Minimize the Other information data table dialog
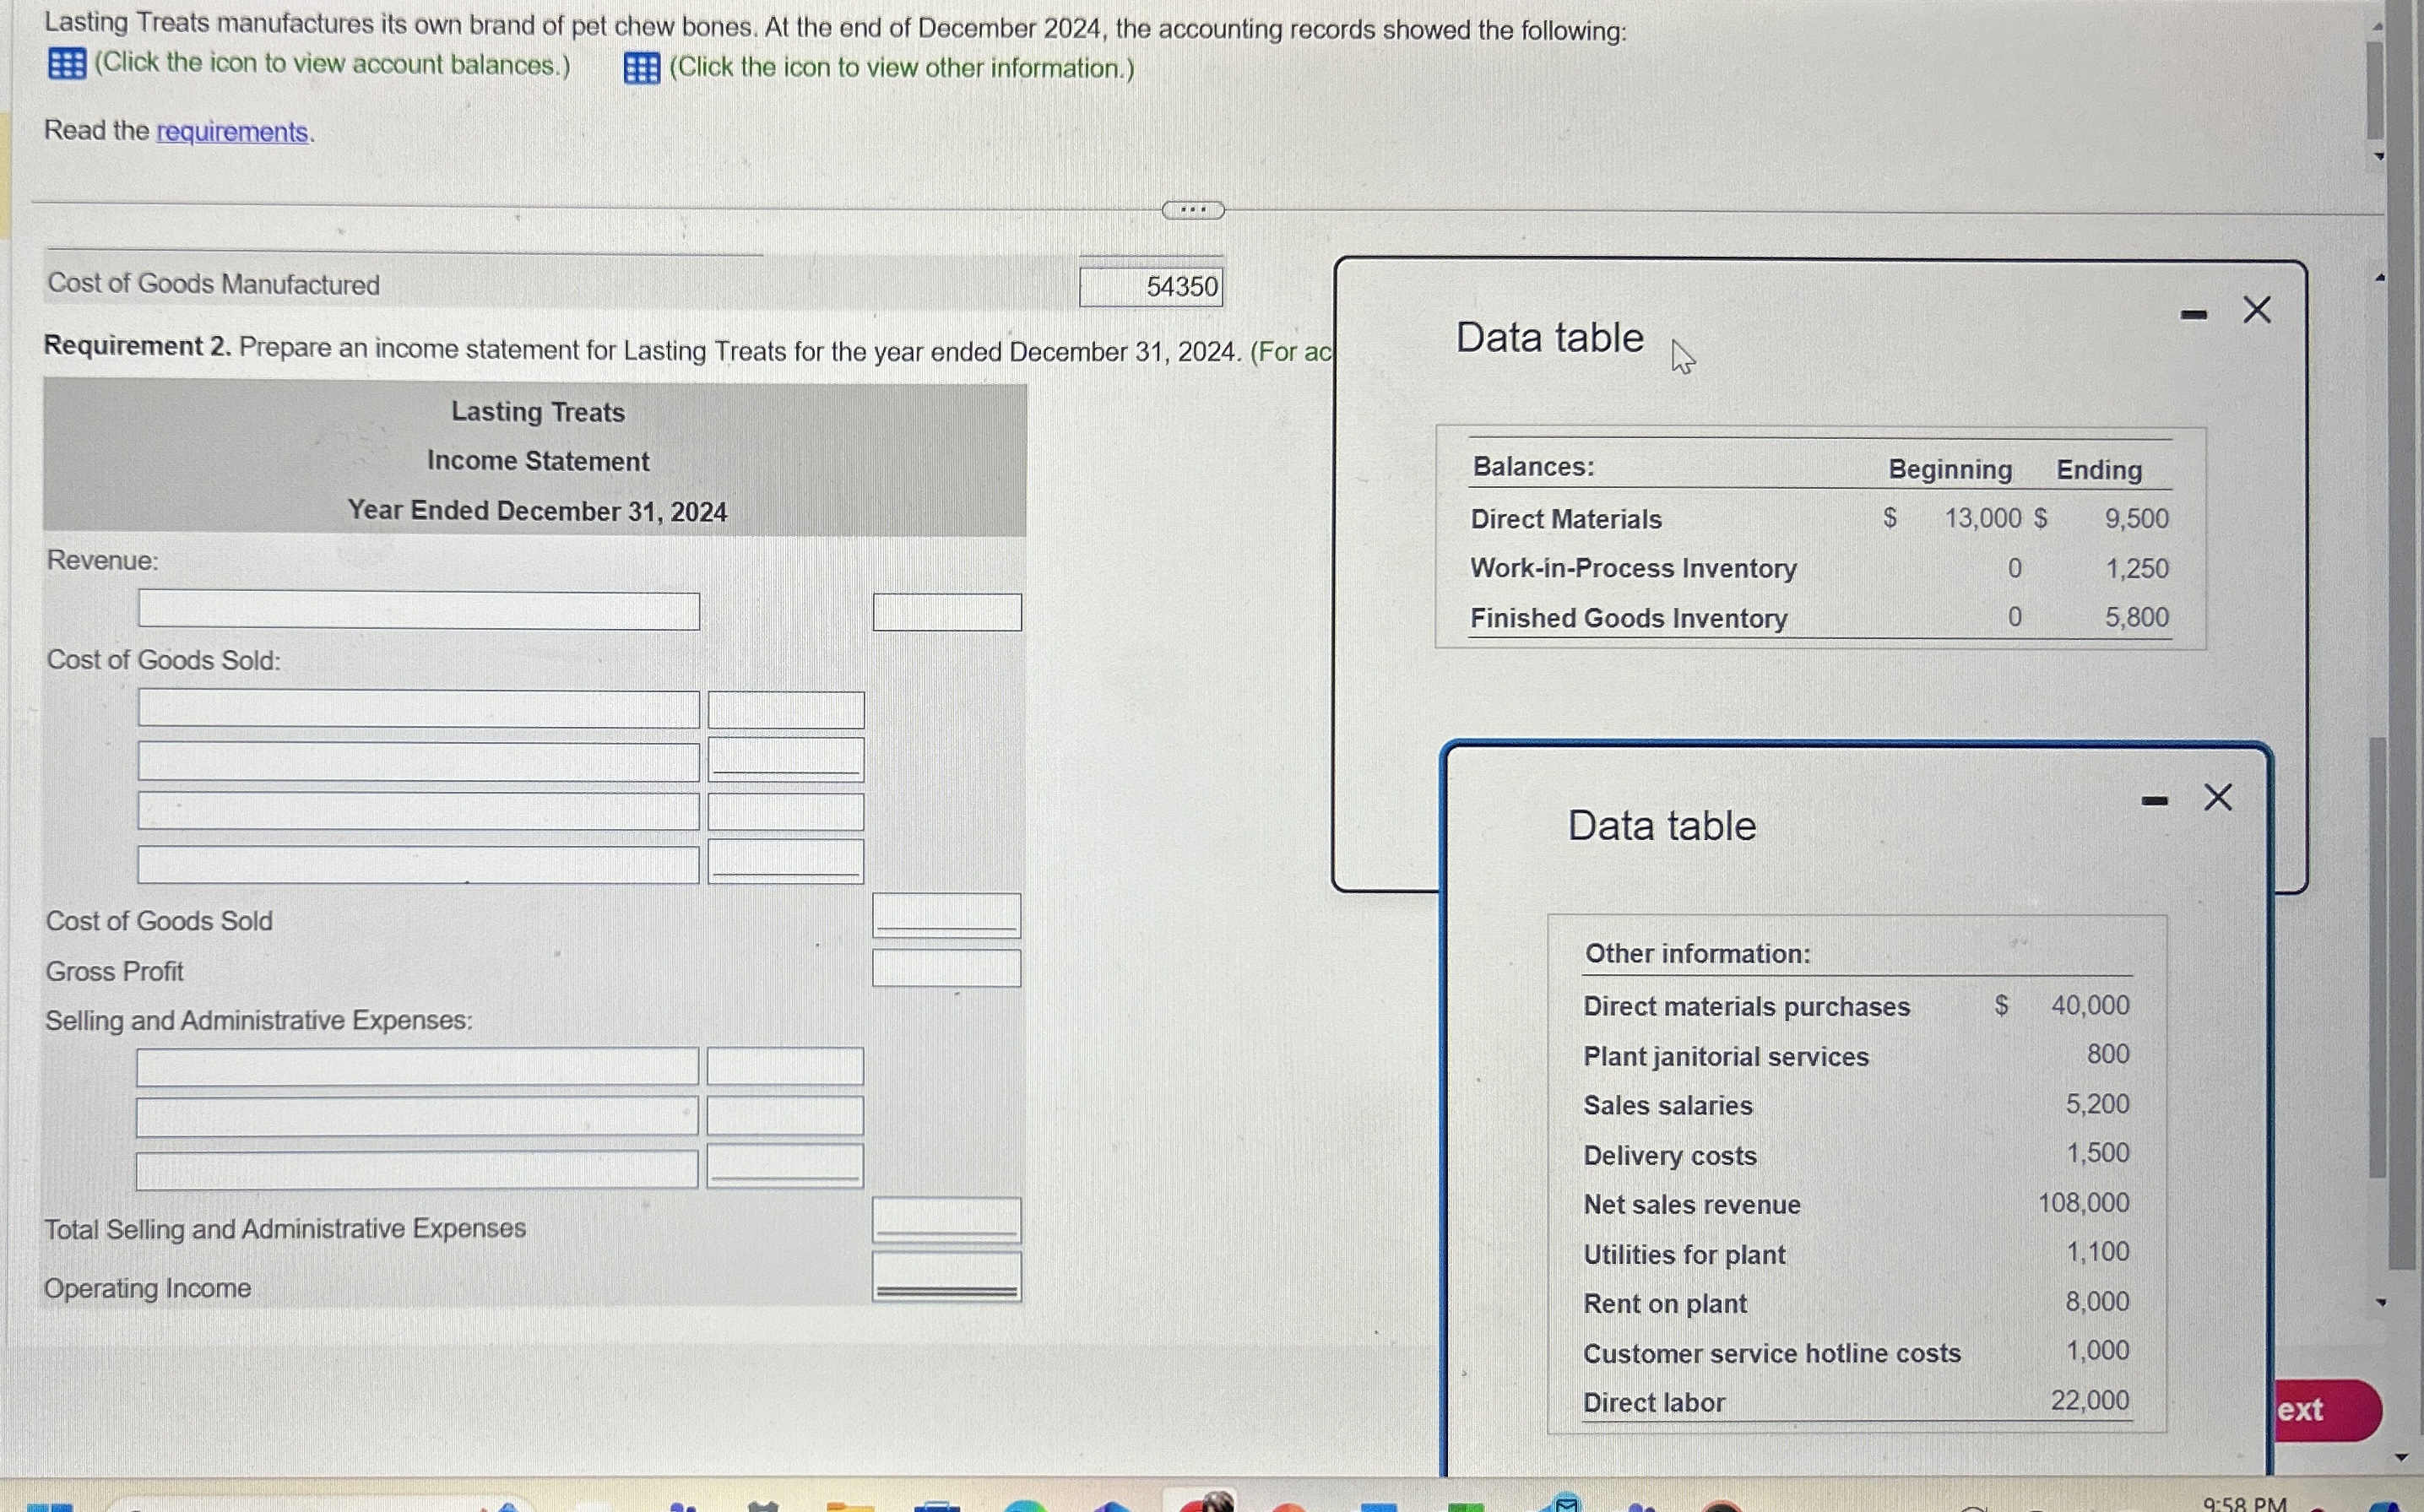 click(x=2154, y=801)
